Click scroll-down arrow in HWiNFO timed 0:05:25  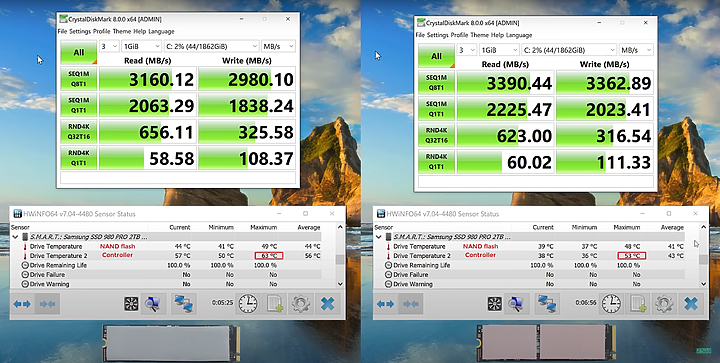340,284
